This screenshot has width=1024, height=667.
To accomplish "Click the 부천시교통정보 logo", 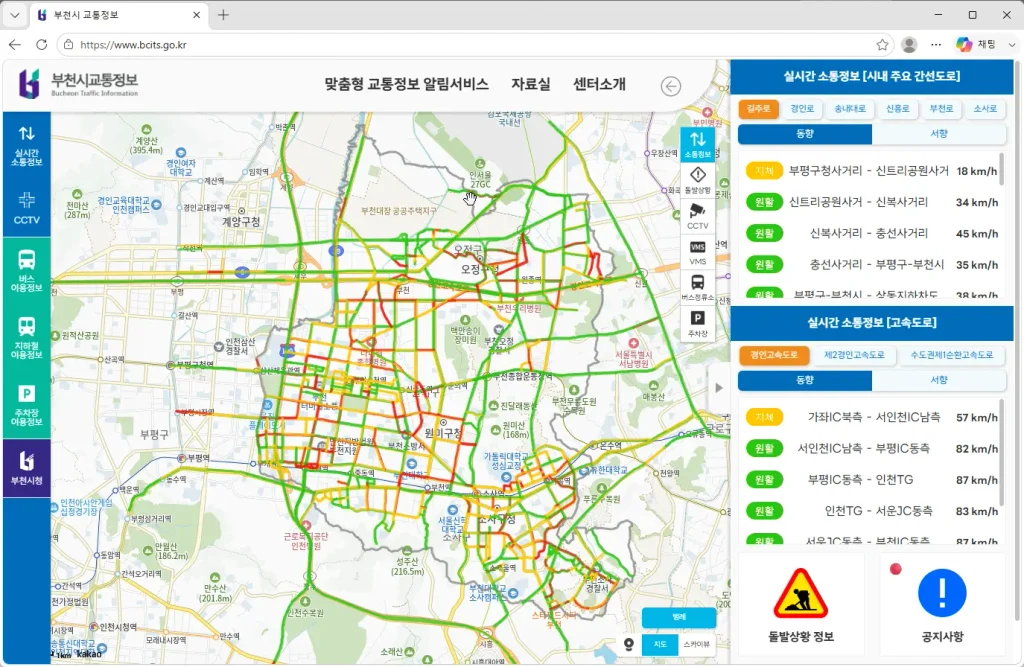I will [x=79, y=84].
